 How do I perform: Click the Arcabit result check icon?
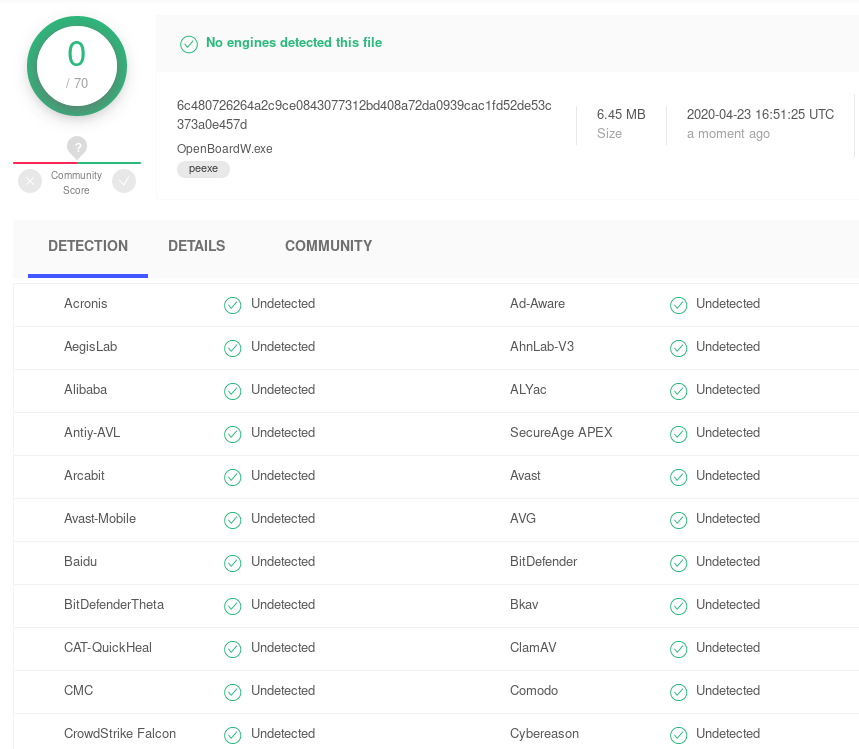tap(233, 477)
